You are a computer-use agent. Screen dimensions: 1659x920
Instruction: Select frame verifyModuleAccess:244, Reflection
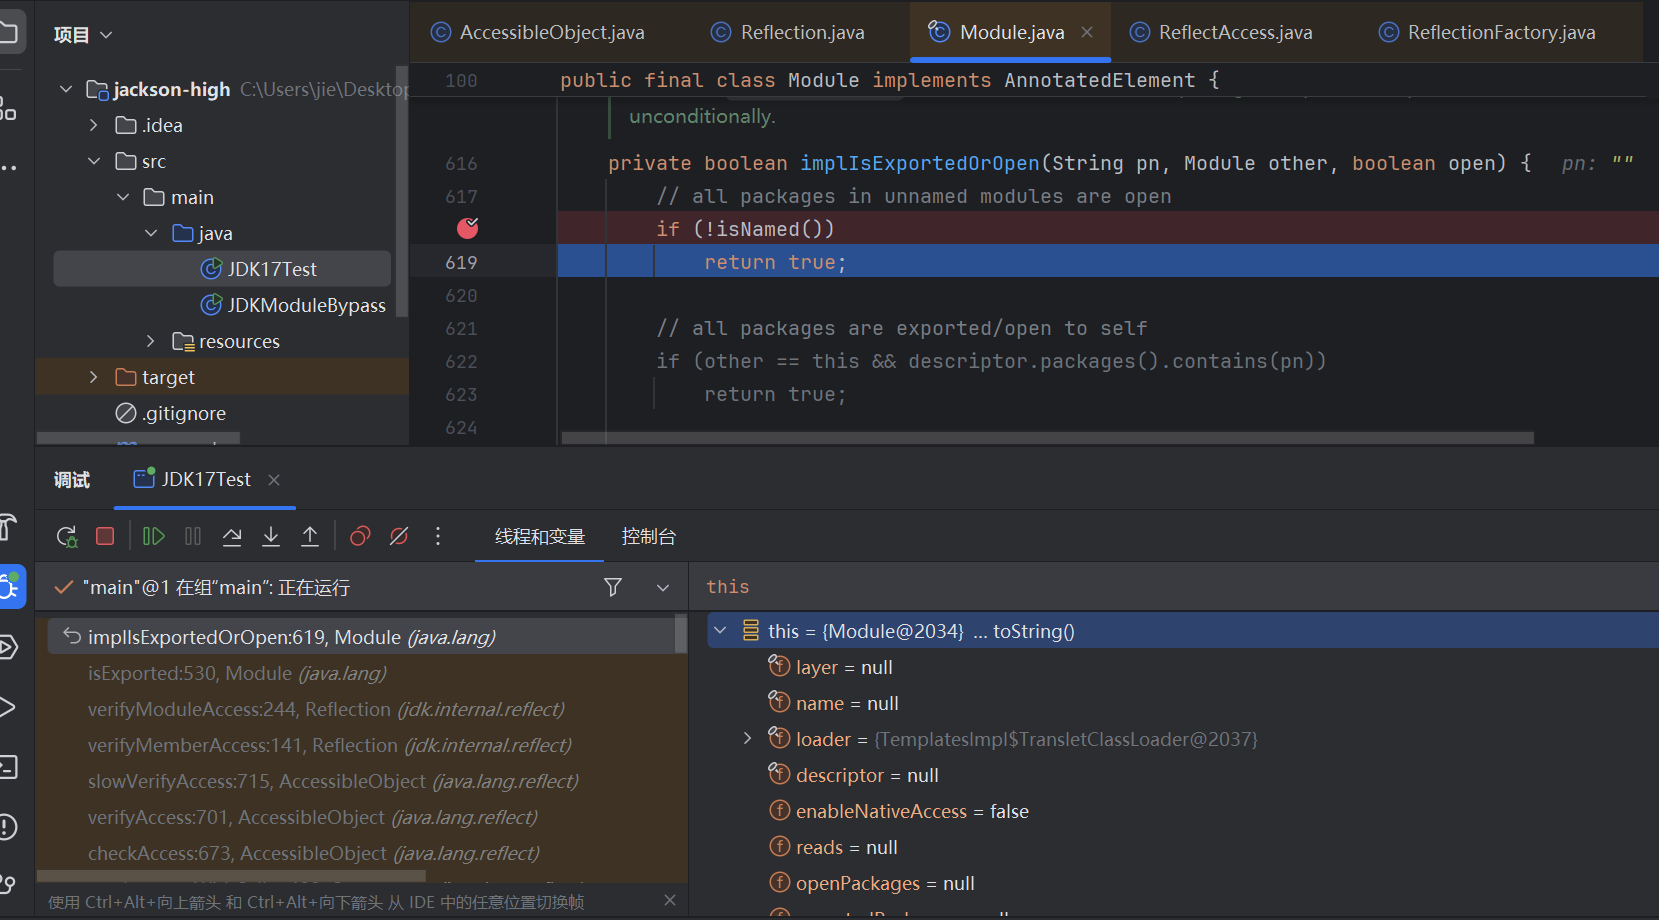click(326, 709)
